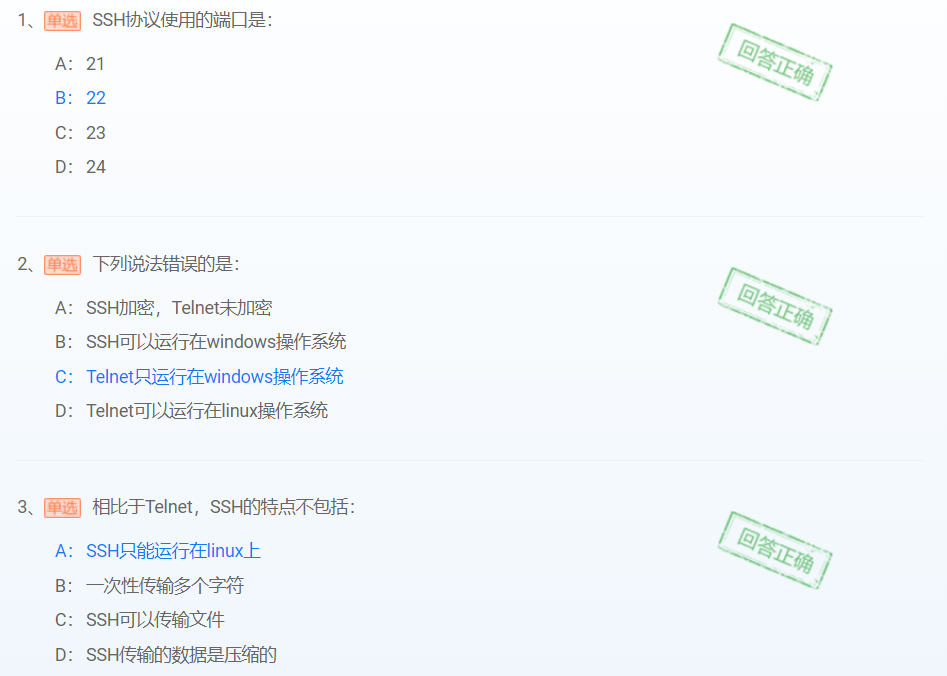Select C: SSH可以传输文件
Image resolution: width=947 pixels, height=676 pixels.
click(140, 620)
